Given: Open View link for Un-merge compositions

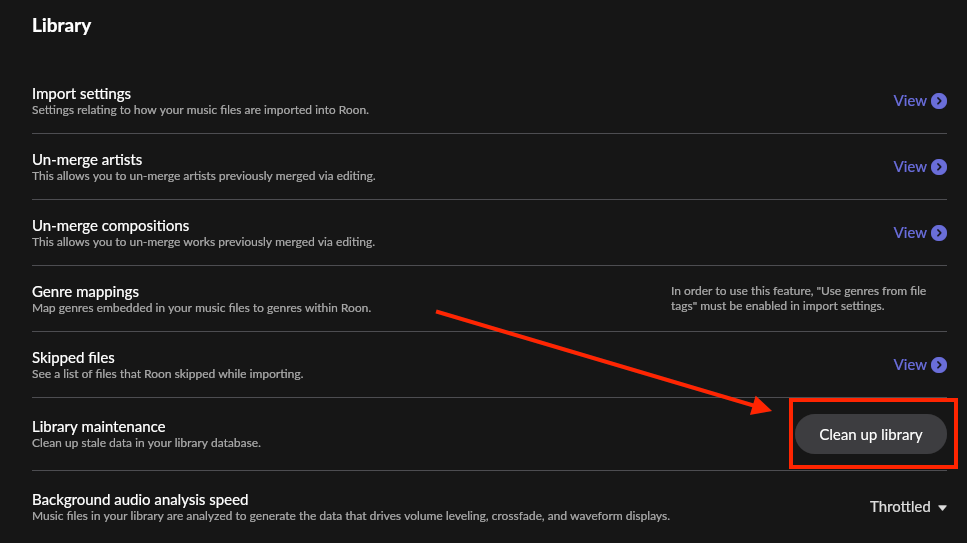Looking at the screenshot, I should (910, 233).
